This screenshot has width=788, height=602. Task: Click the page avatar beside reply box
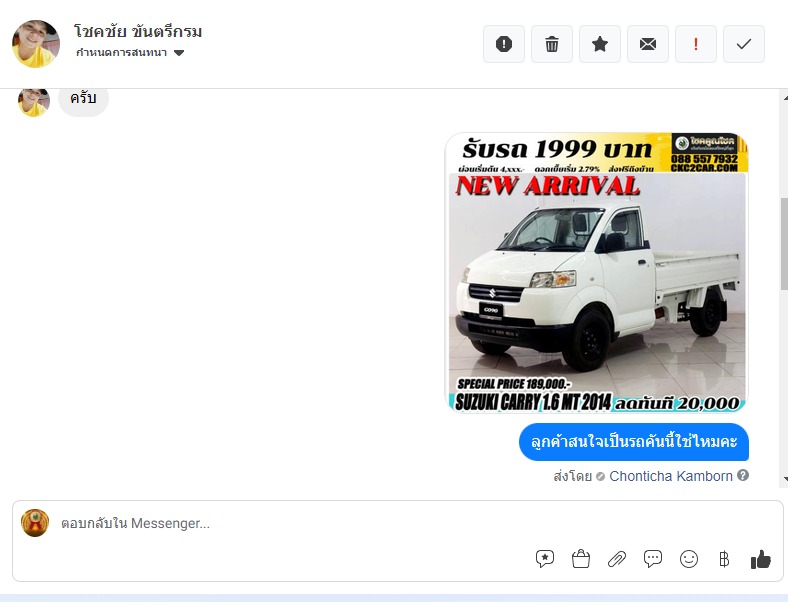35,523
